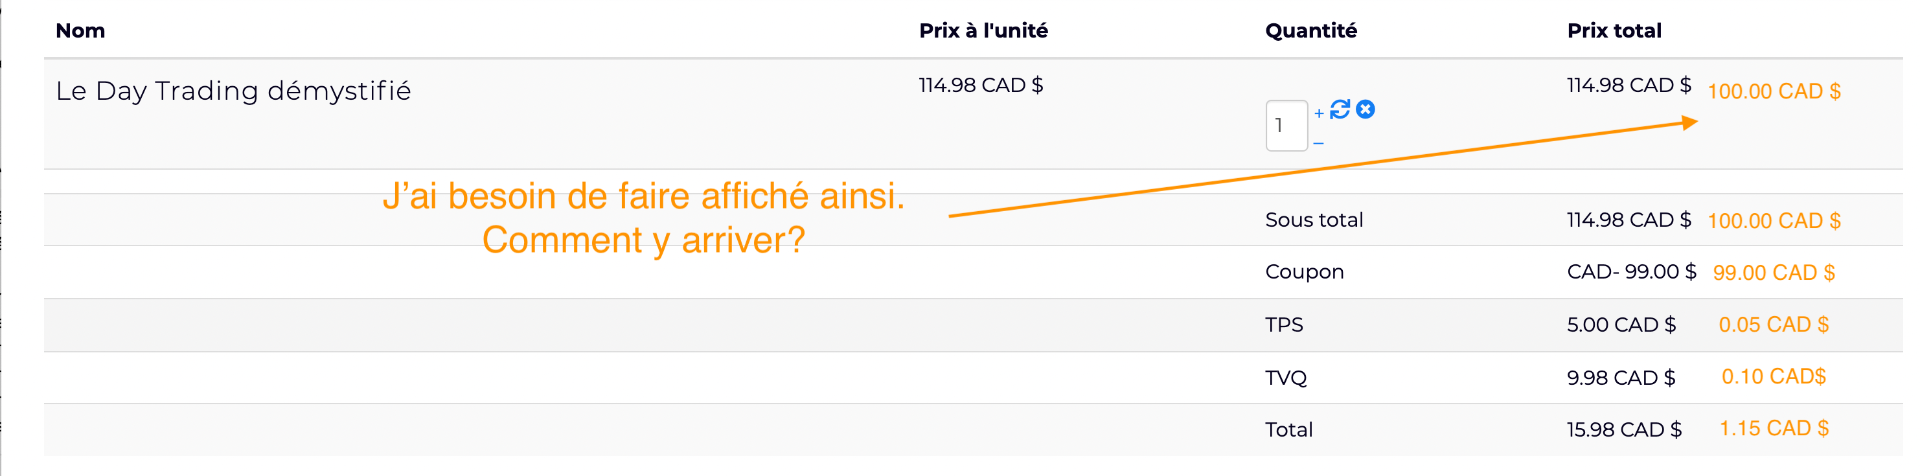Viewport: 1920px width, 476px height.
Task: Click the orange "Comment y arriver?" annotation
Action: [x=643, y=240]
